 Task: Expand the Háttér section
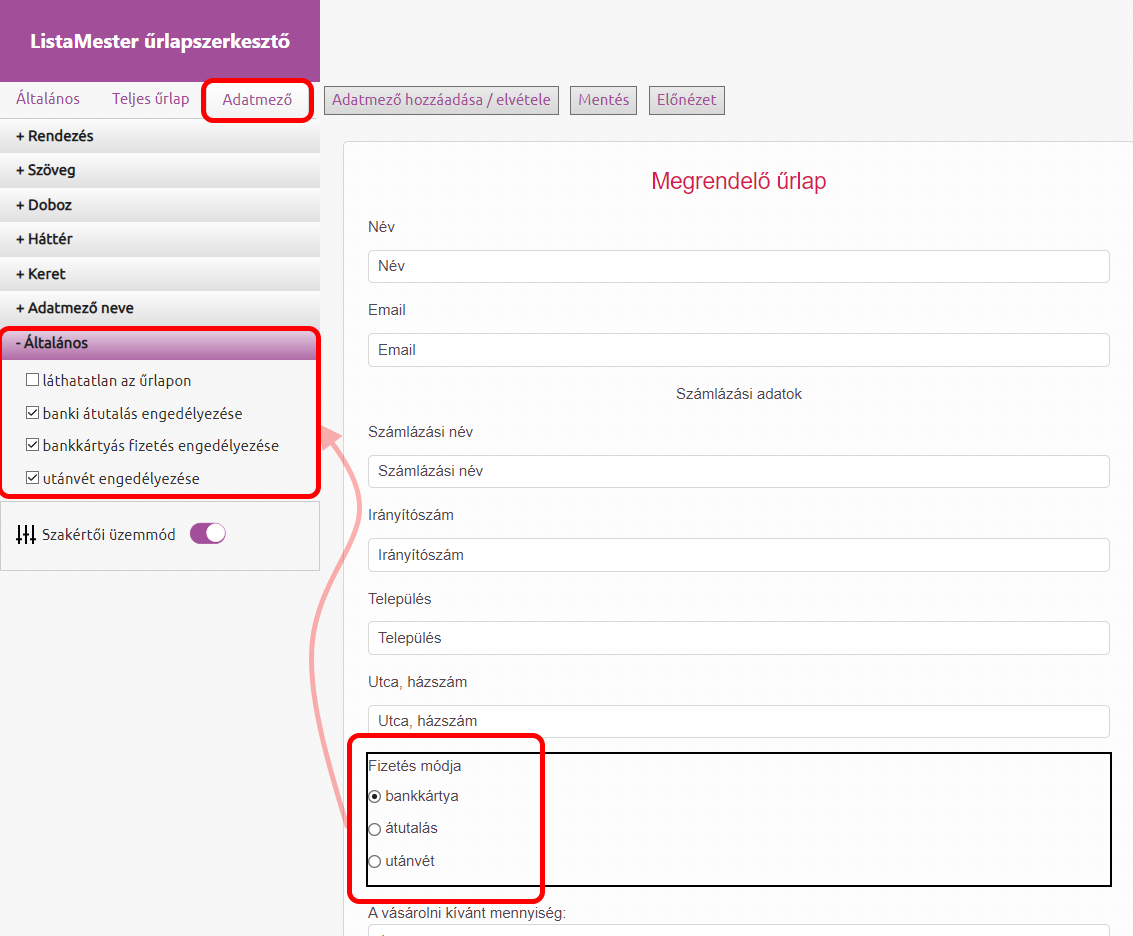pyautogui.click(x=160, y=239)
